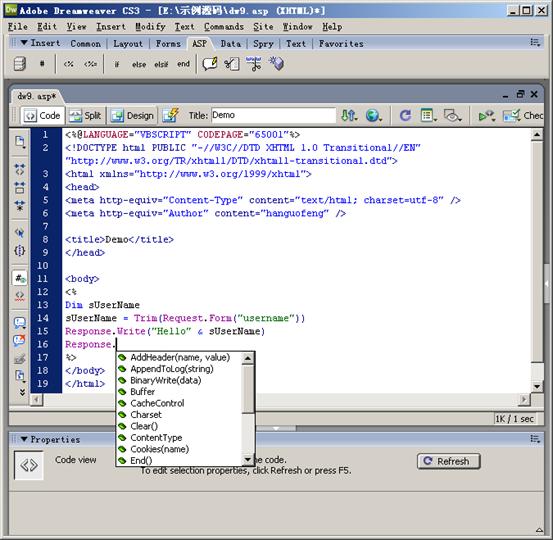Refresh Design View with the circular arrow icon
Viewport: 553px width, 540px height.
pos(405,115)
